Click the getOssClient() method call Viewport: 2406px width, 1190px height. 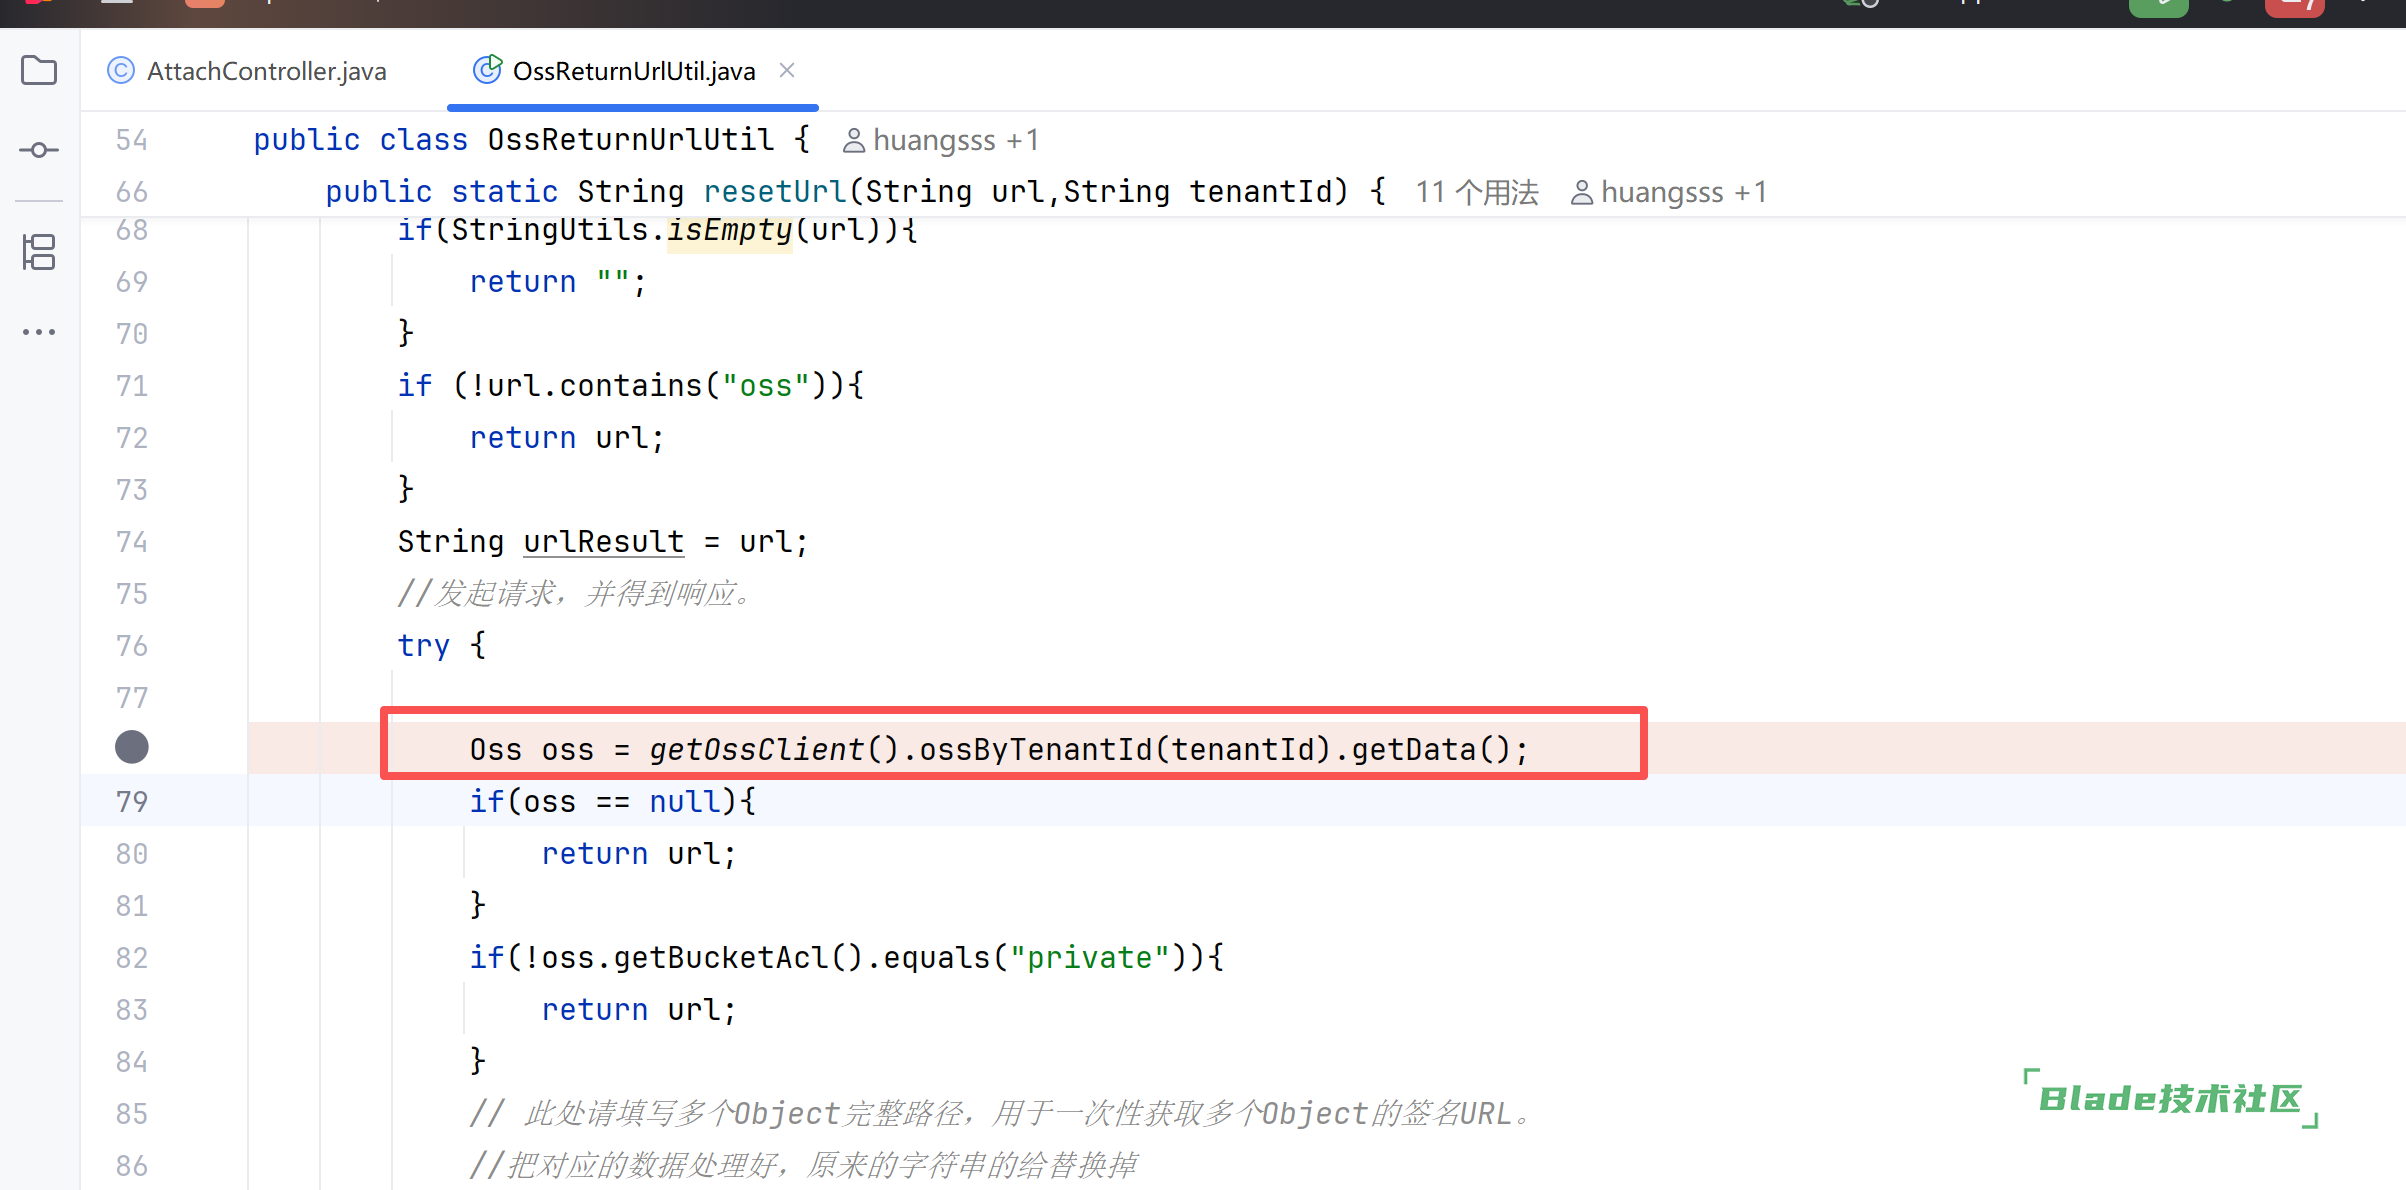756,749
